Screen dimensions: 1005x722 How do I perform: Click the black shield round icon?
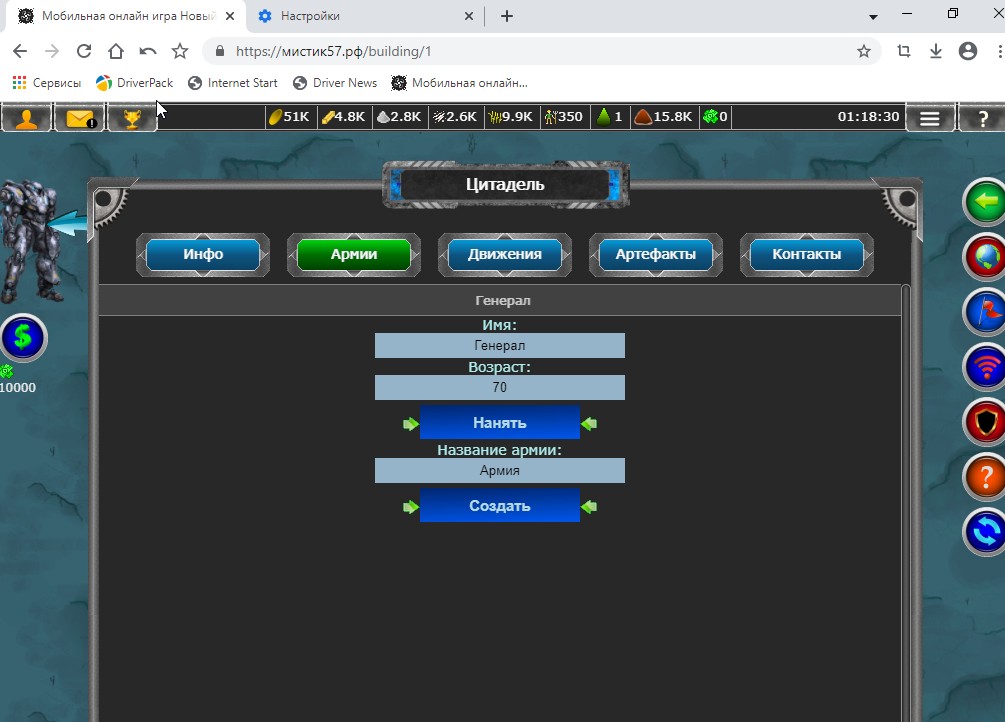point(985,423)
